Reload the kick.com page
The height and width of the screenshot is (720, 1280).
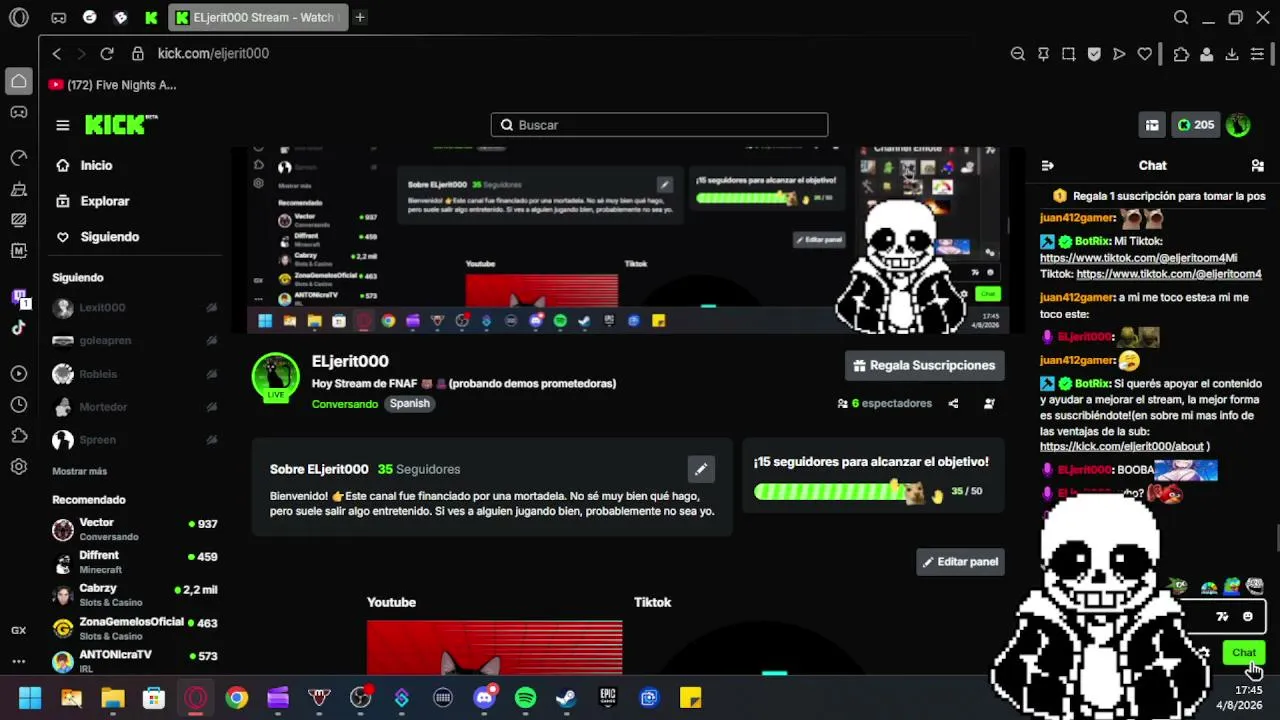coord(107,54)
